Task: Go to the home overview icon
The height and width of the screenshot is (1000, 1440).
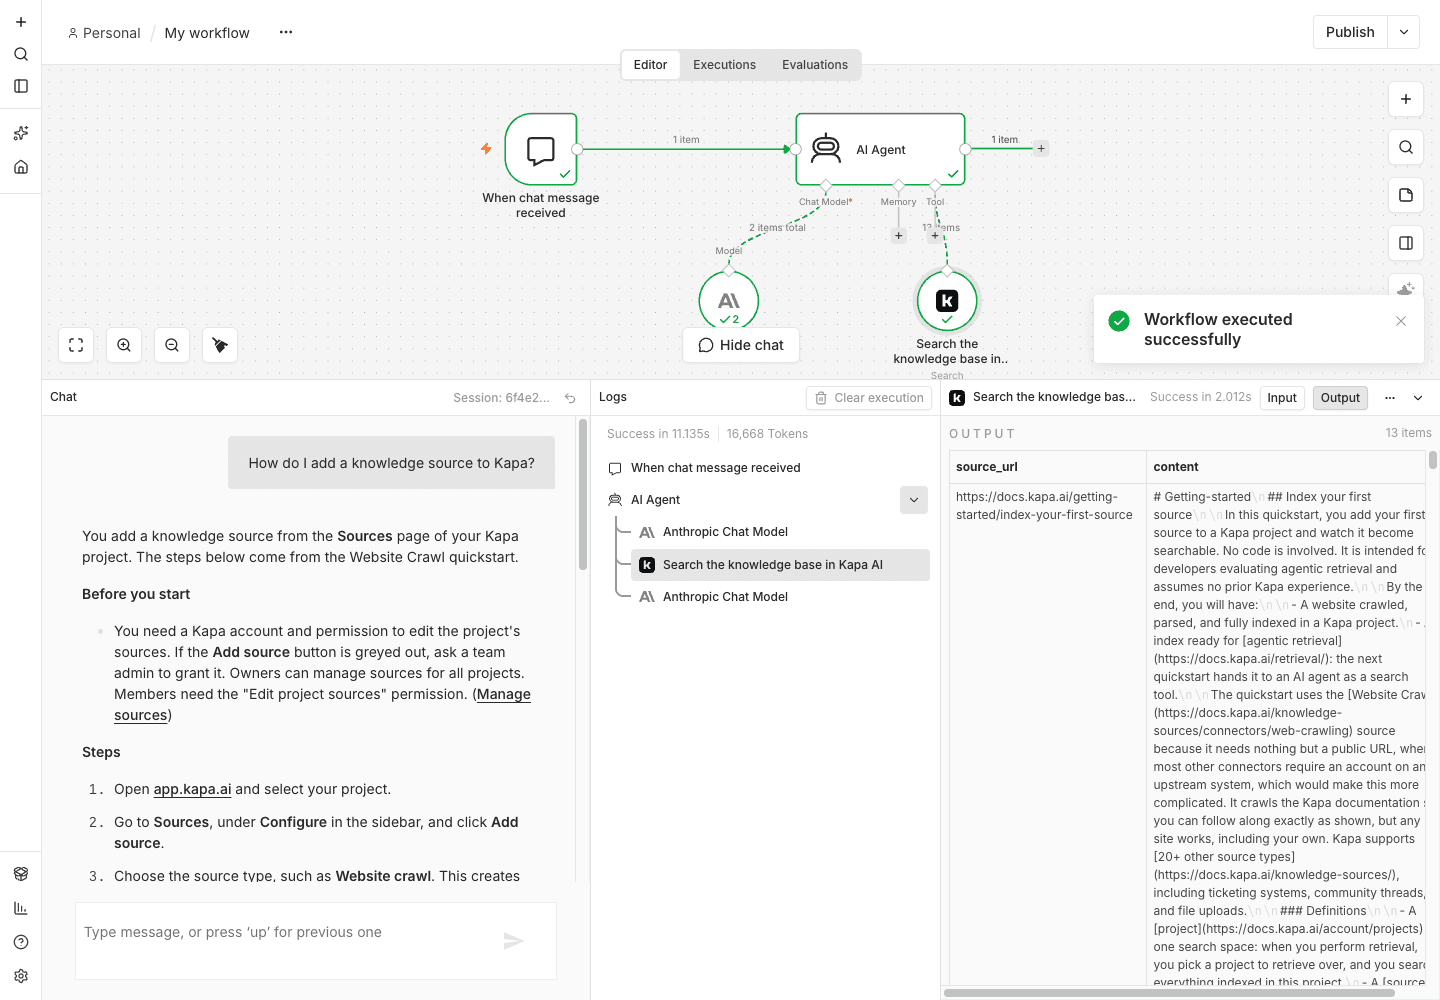Action: 21,167
